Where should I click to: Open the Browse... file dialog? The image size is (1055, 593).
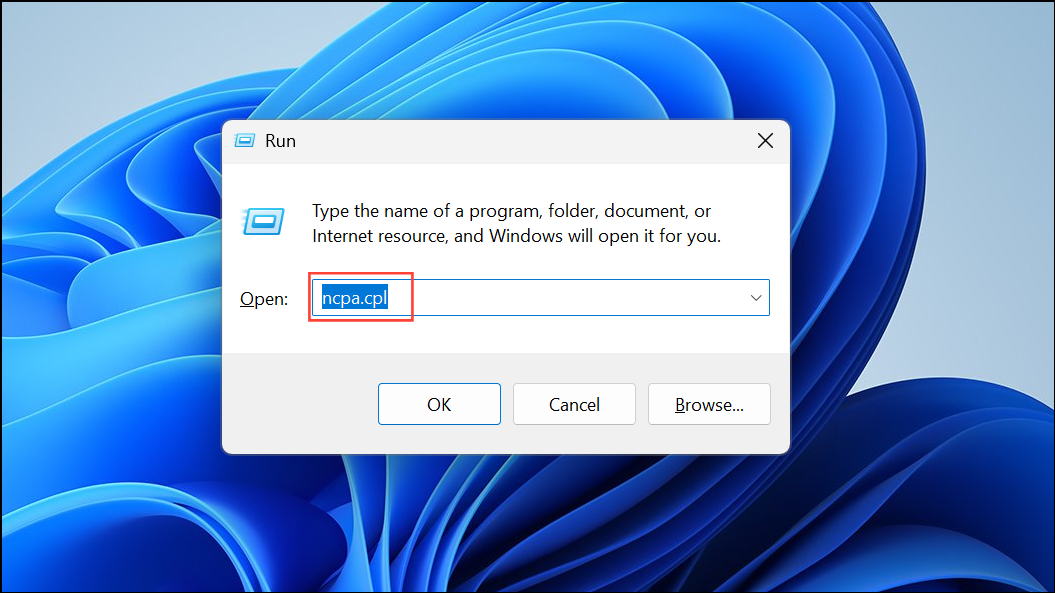709,404
